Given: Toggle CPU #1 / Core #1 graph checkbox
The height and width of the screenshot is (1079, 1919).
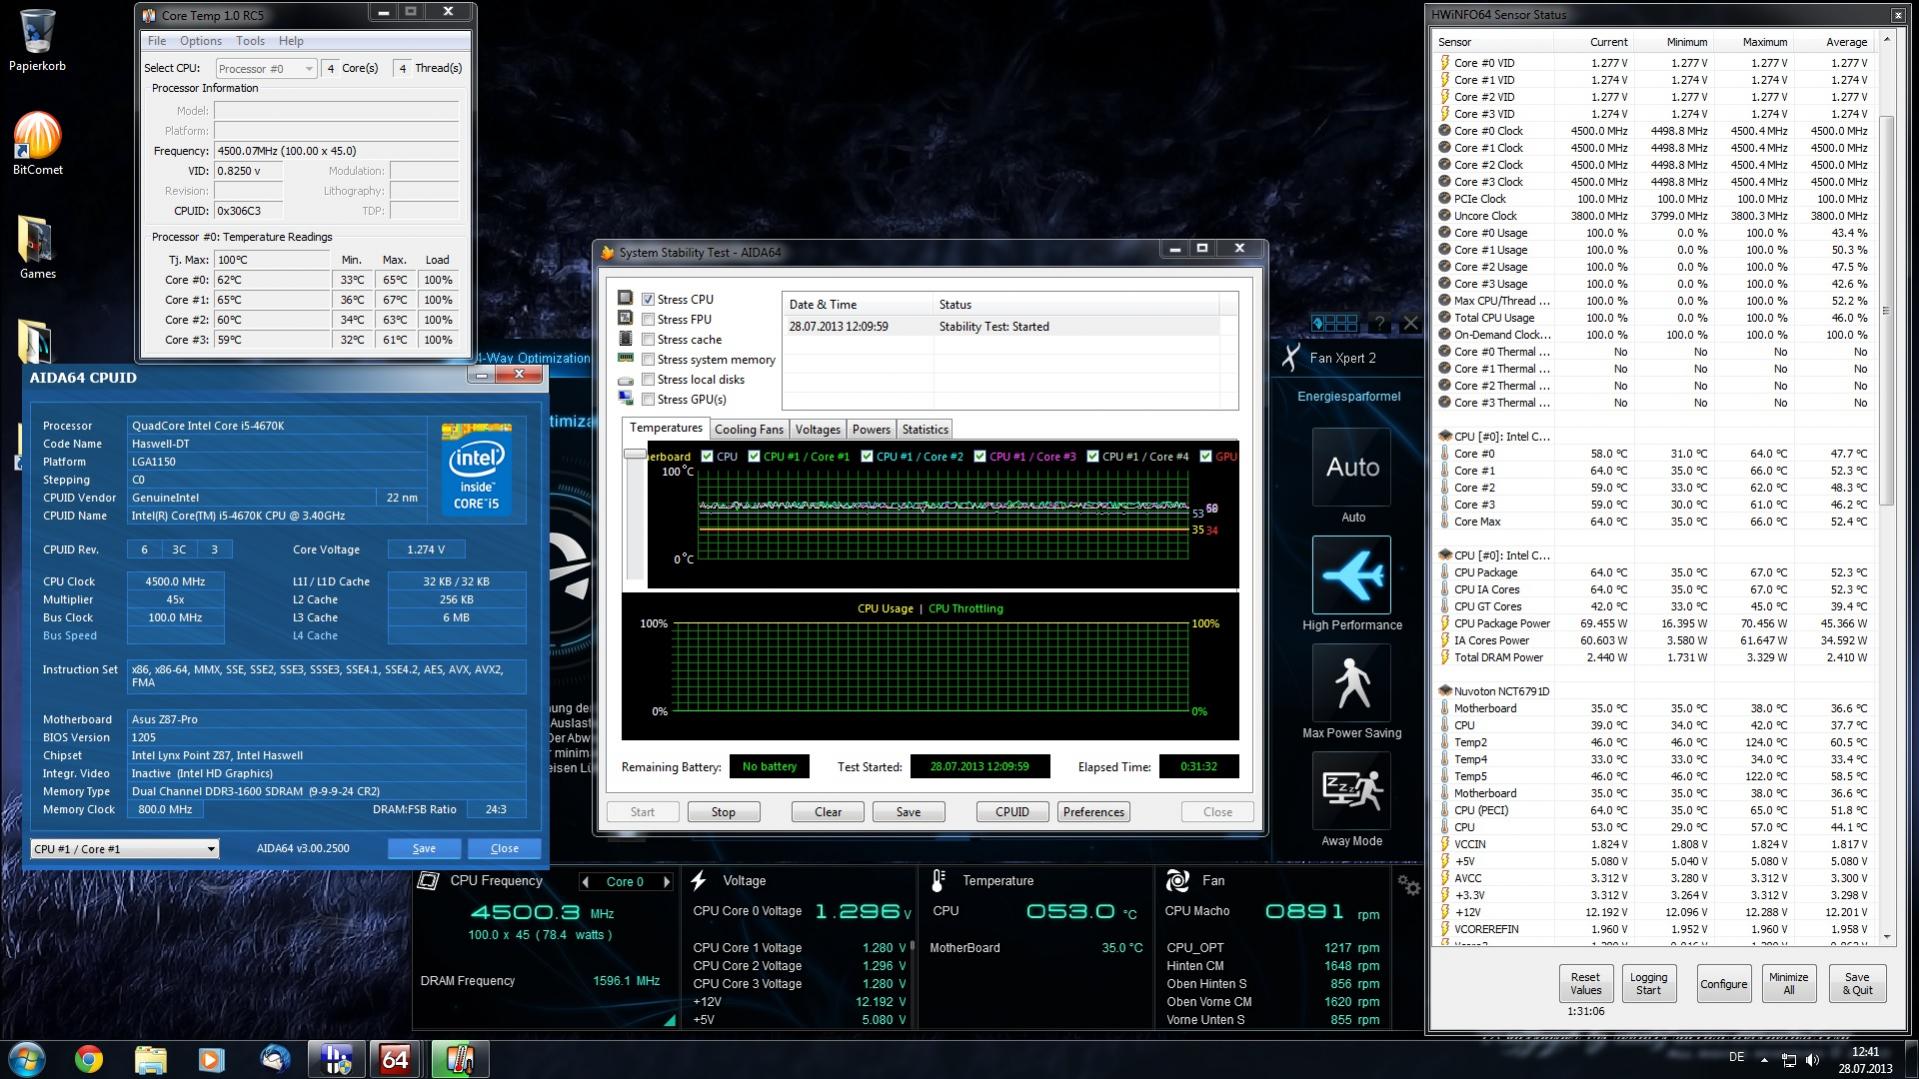Looking at the screenshot, I should 754,456.
